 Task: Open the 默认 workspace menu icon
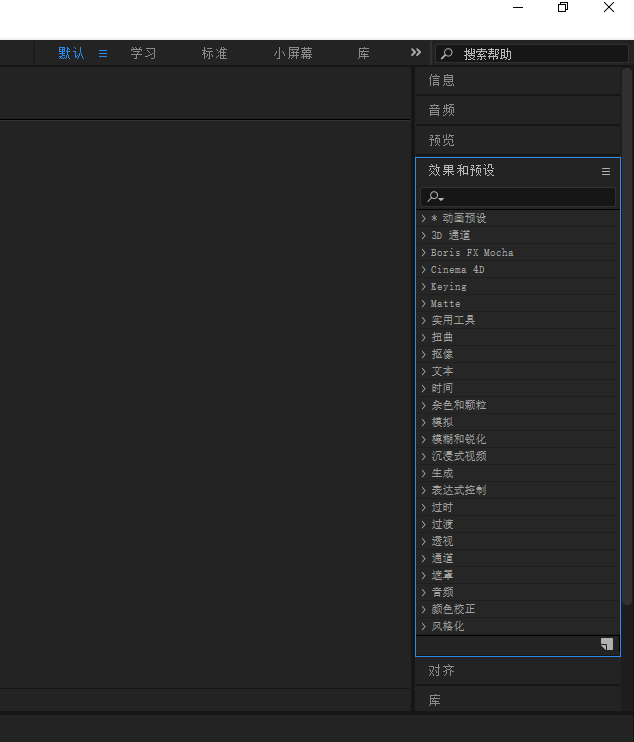point(103,53)
